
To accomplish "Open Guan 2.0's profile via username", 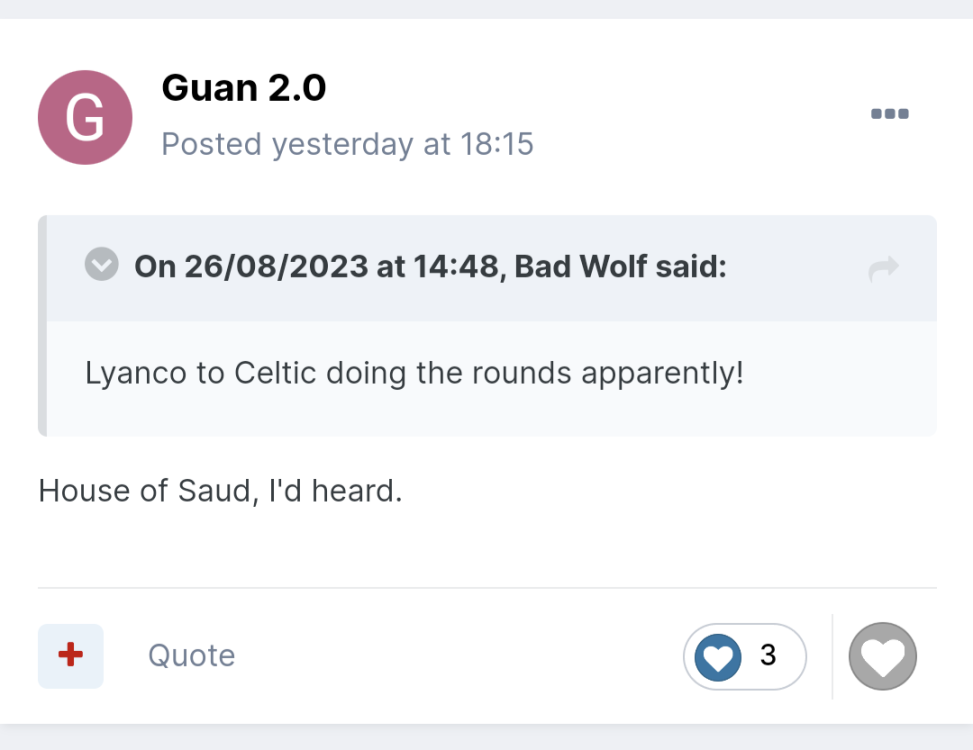I will [x=243, y=89].
